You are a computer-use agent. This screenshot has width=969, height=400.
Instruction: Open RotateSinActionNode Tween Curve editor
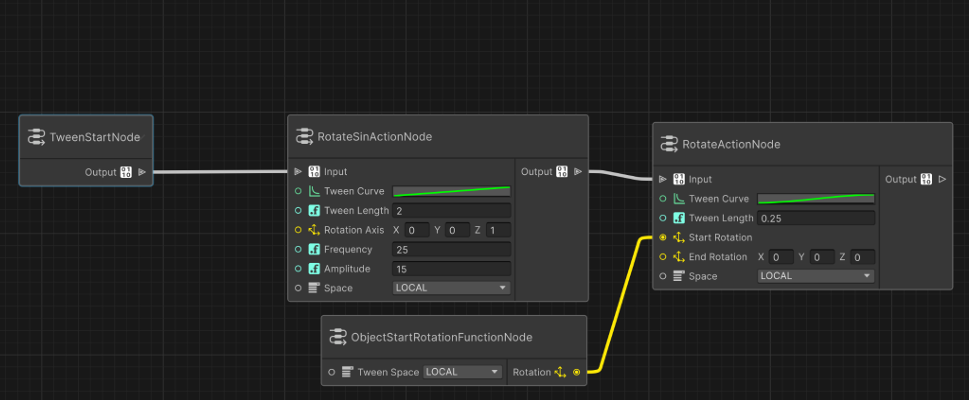pos(451,191)
